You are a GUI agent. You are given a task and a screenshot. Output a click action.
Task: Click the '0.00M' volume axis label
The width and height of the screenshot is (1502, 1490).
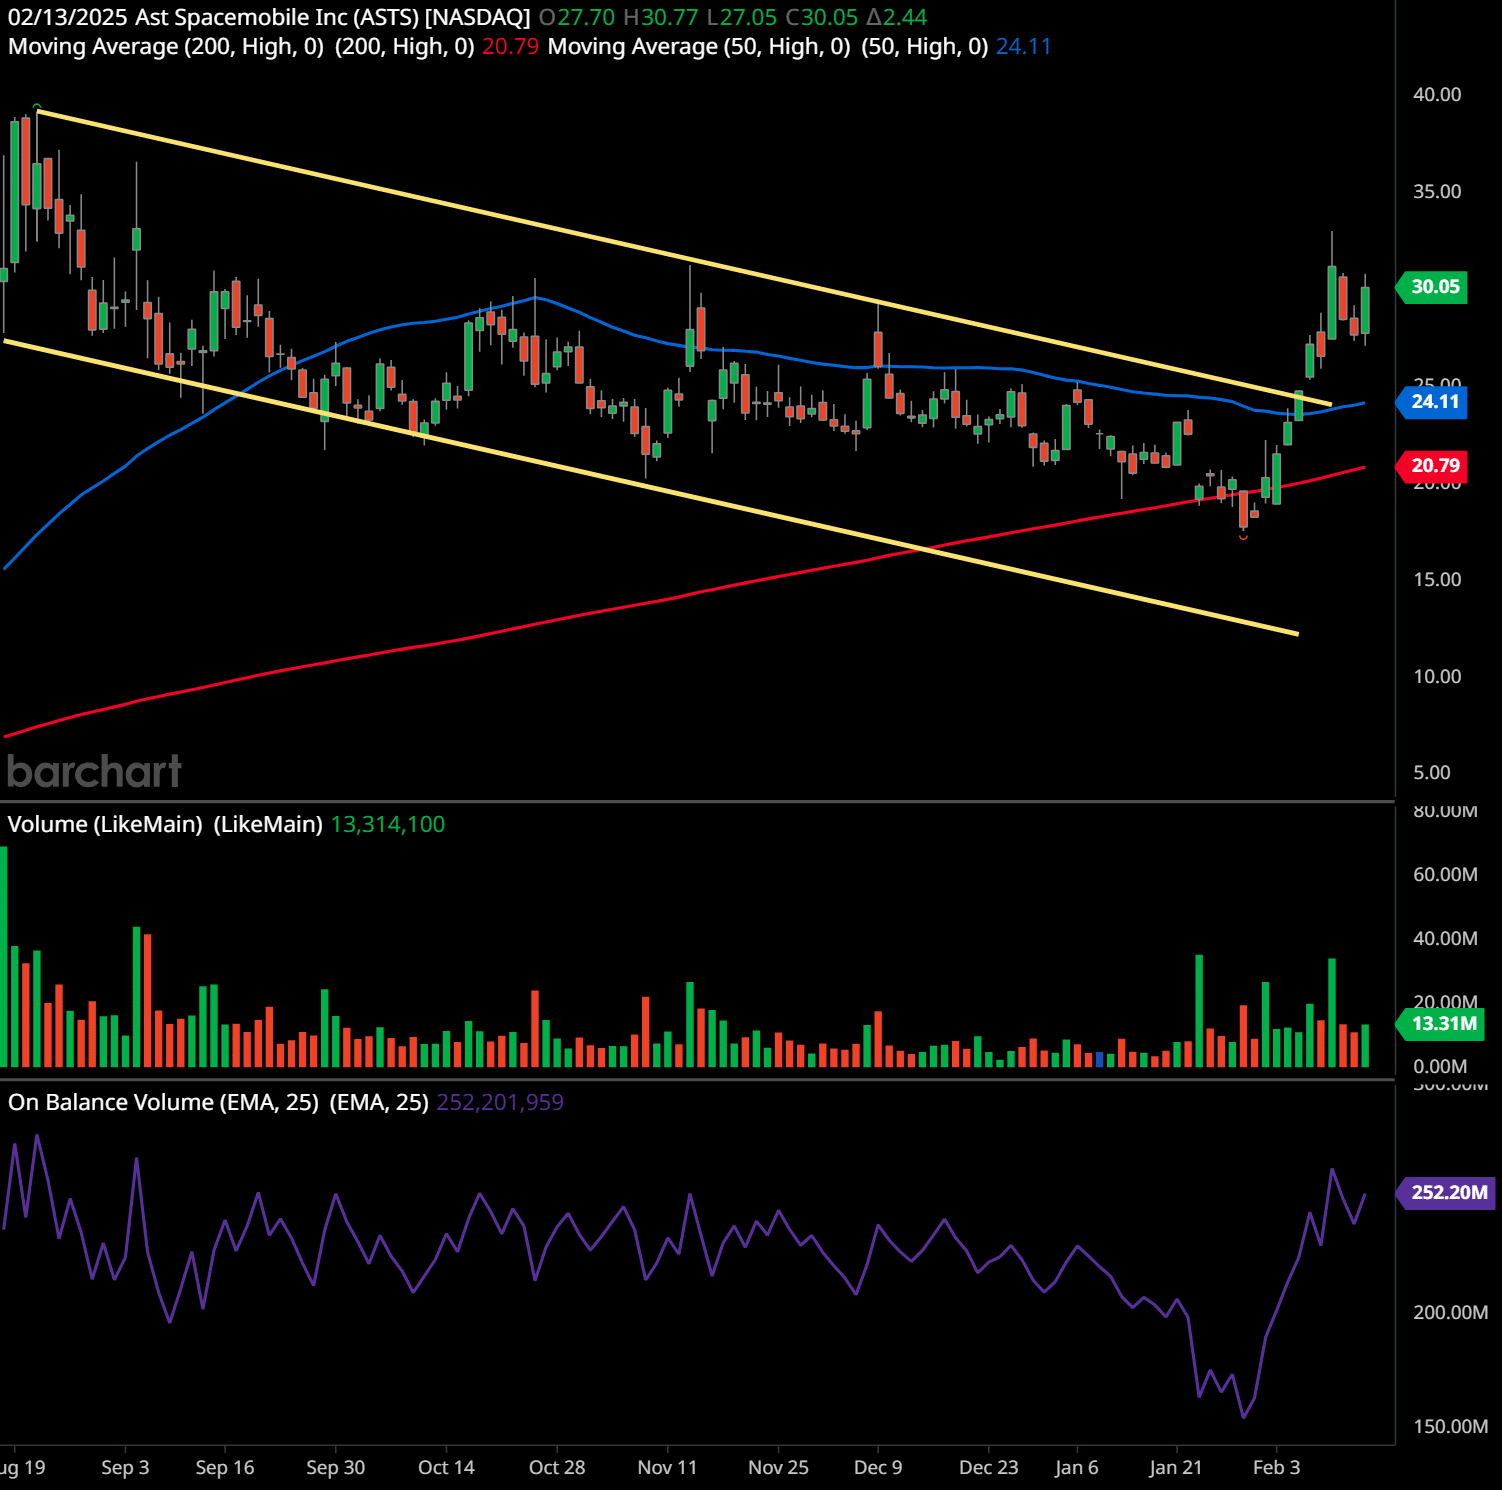pyautogui.click(x=1440, y=1066)
